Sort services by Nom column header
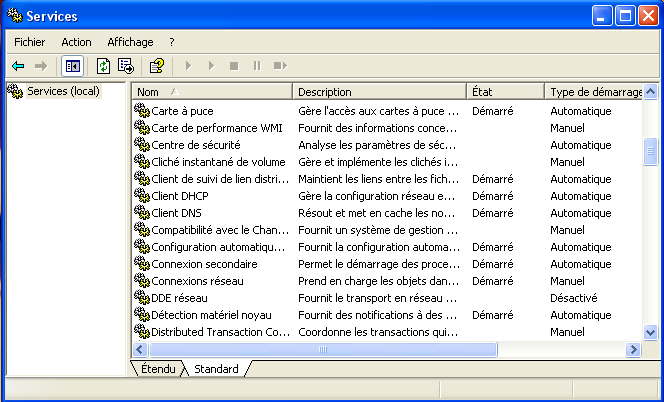The height and width of the screenshot is (402, 664). (x=212, y=92)
